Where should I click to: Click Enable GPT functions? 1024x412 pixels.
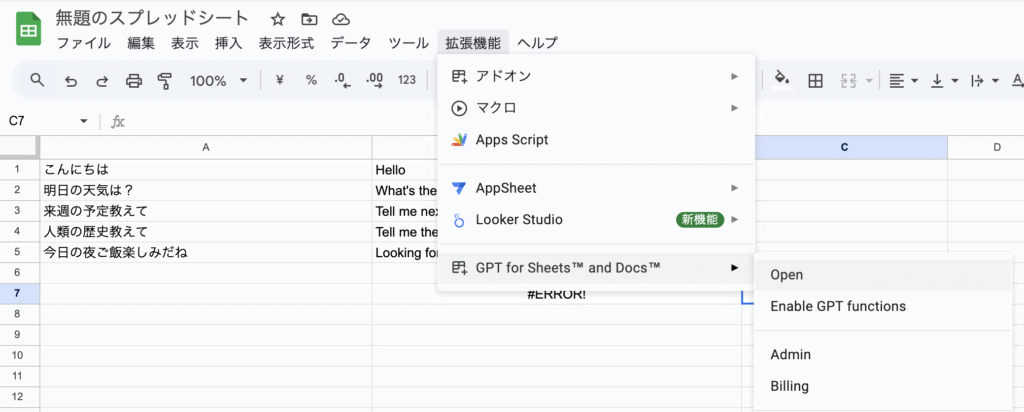(883, 306)
